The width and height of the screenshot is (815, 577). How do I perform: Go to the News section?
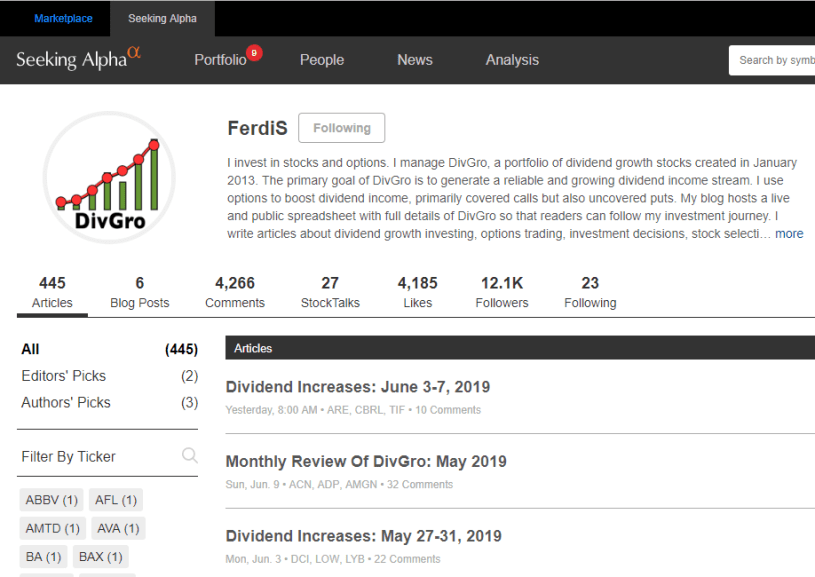point(414,60)
